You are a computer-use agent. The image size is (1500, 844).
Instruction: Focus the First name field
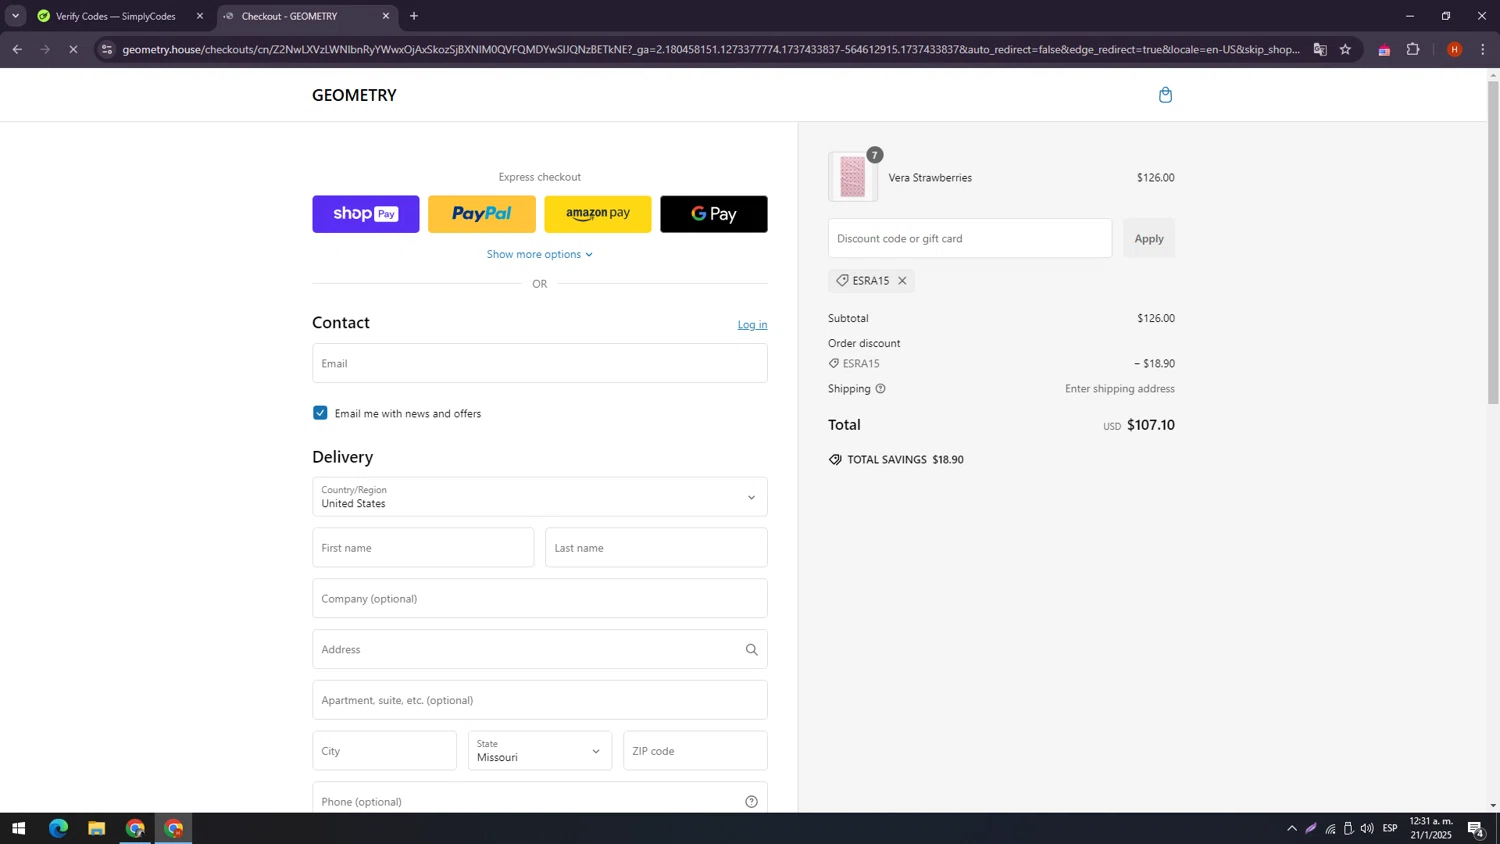(x=423, y=548)
